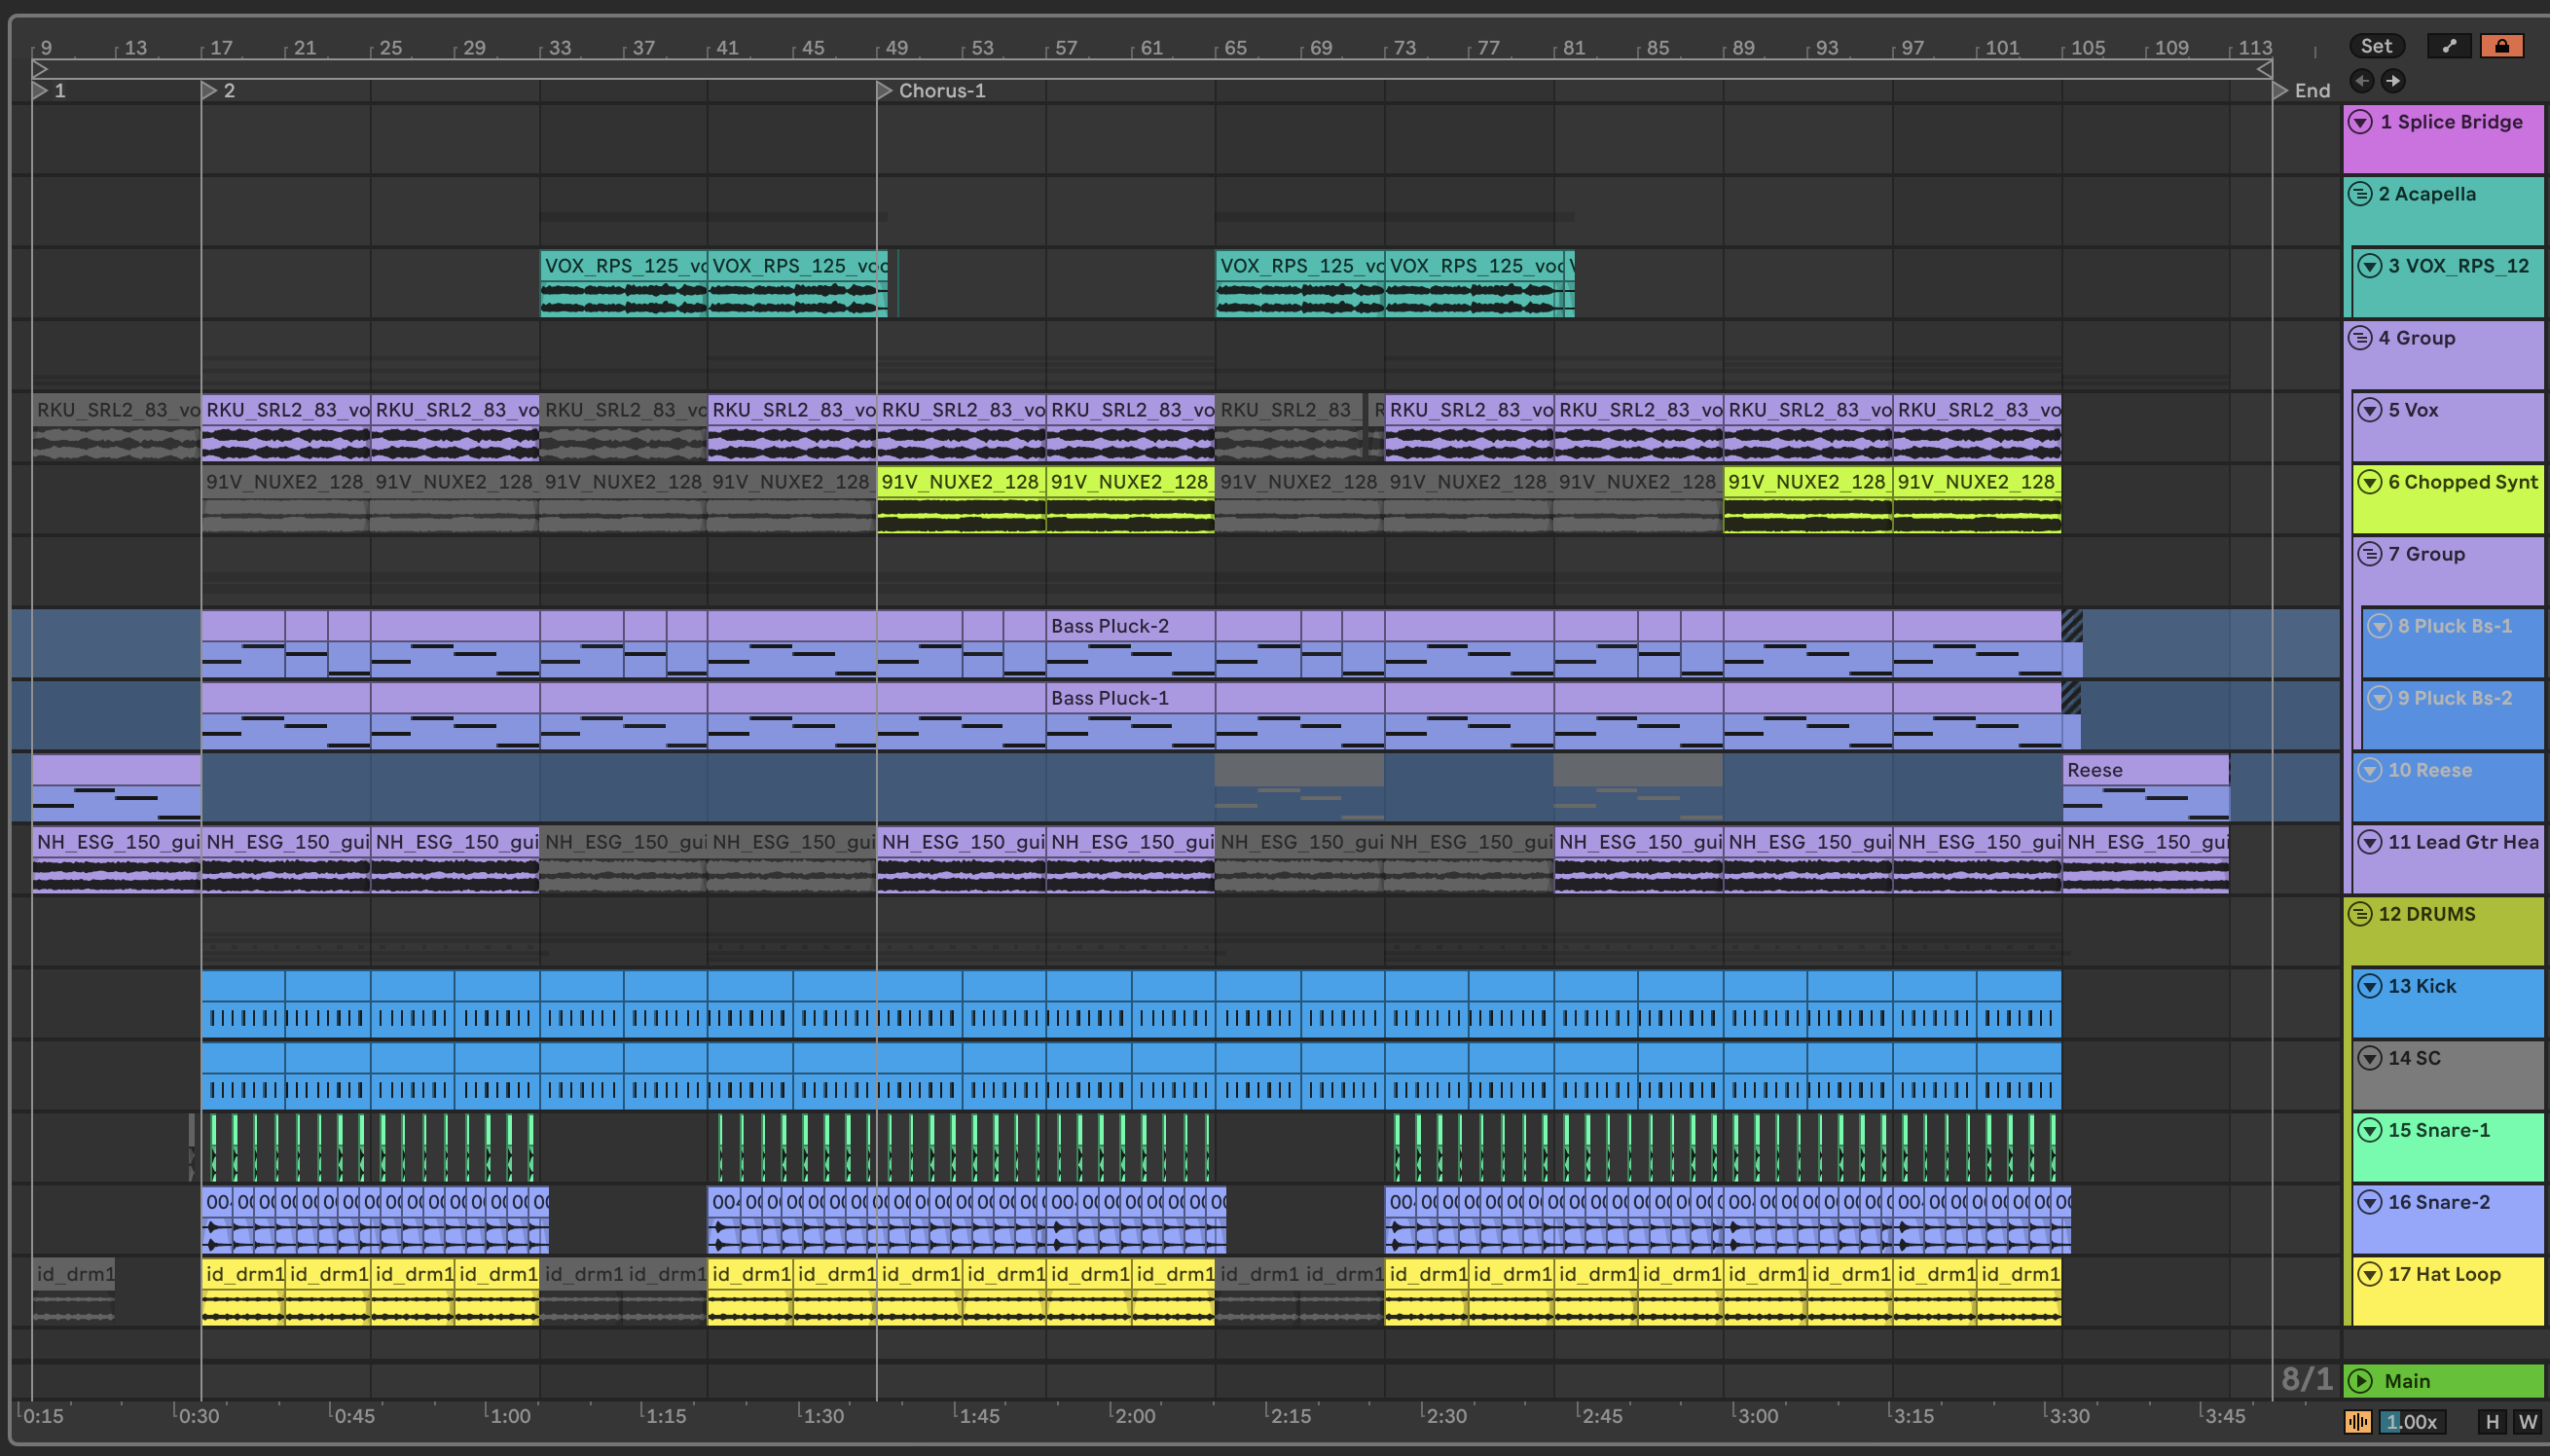Select the Chorus-1 locator marker
2550x1456 pixels.
click(884, 91)
